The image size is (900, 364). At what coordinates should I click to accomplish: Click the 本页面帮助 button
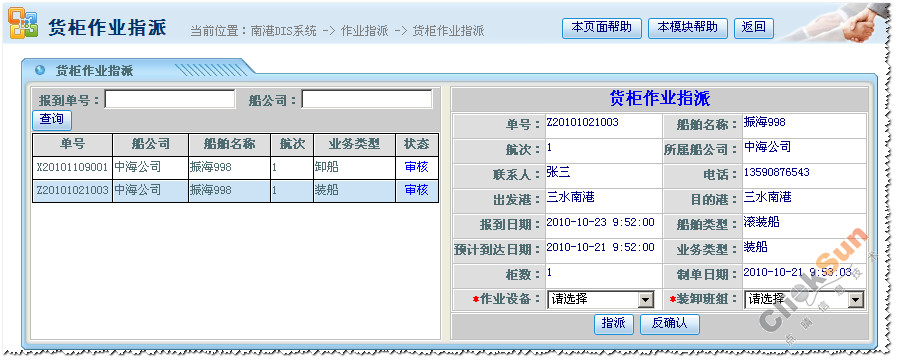click(x=602, y=28)
